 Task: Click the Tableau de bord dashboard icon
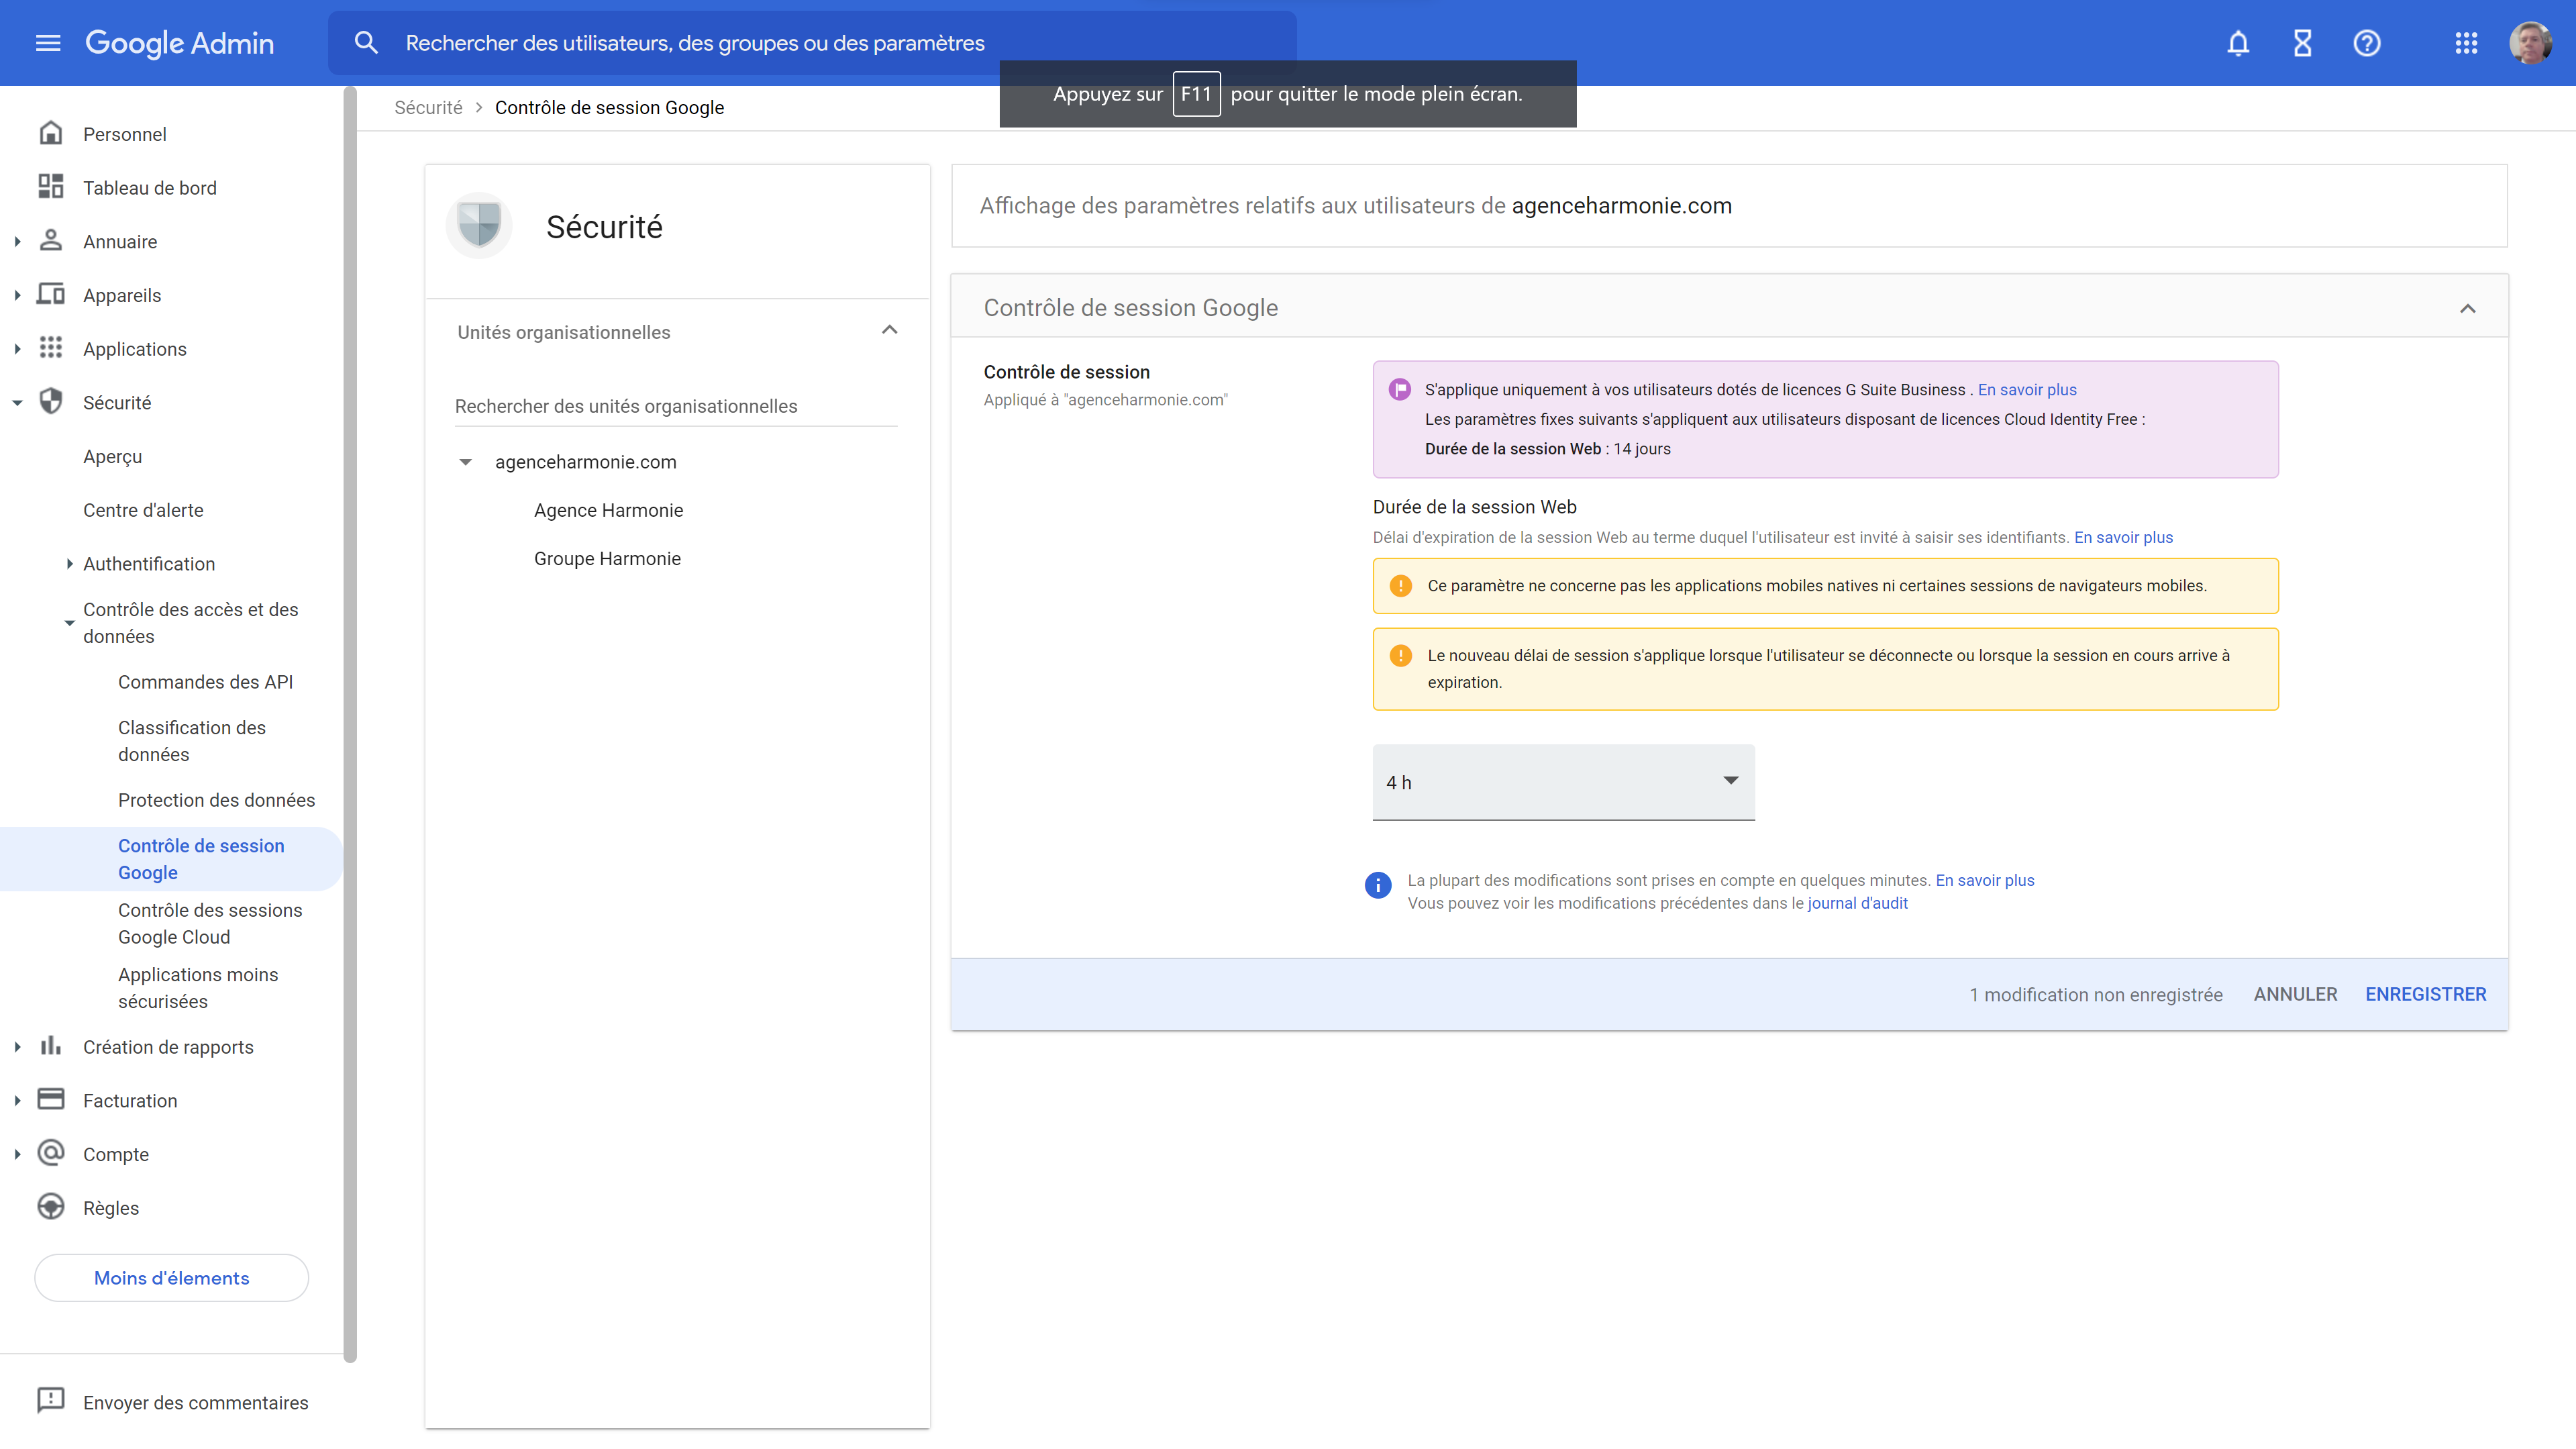click(x=51, y=187)
